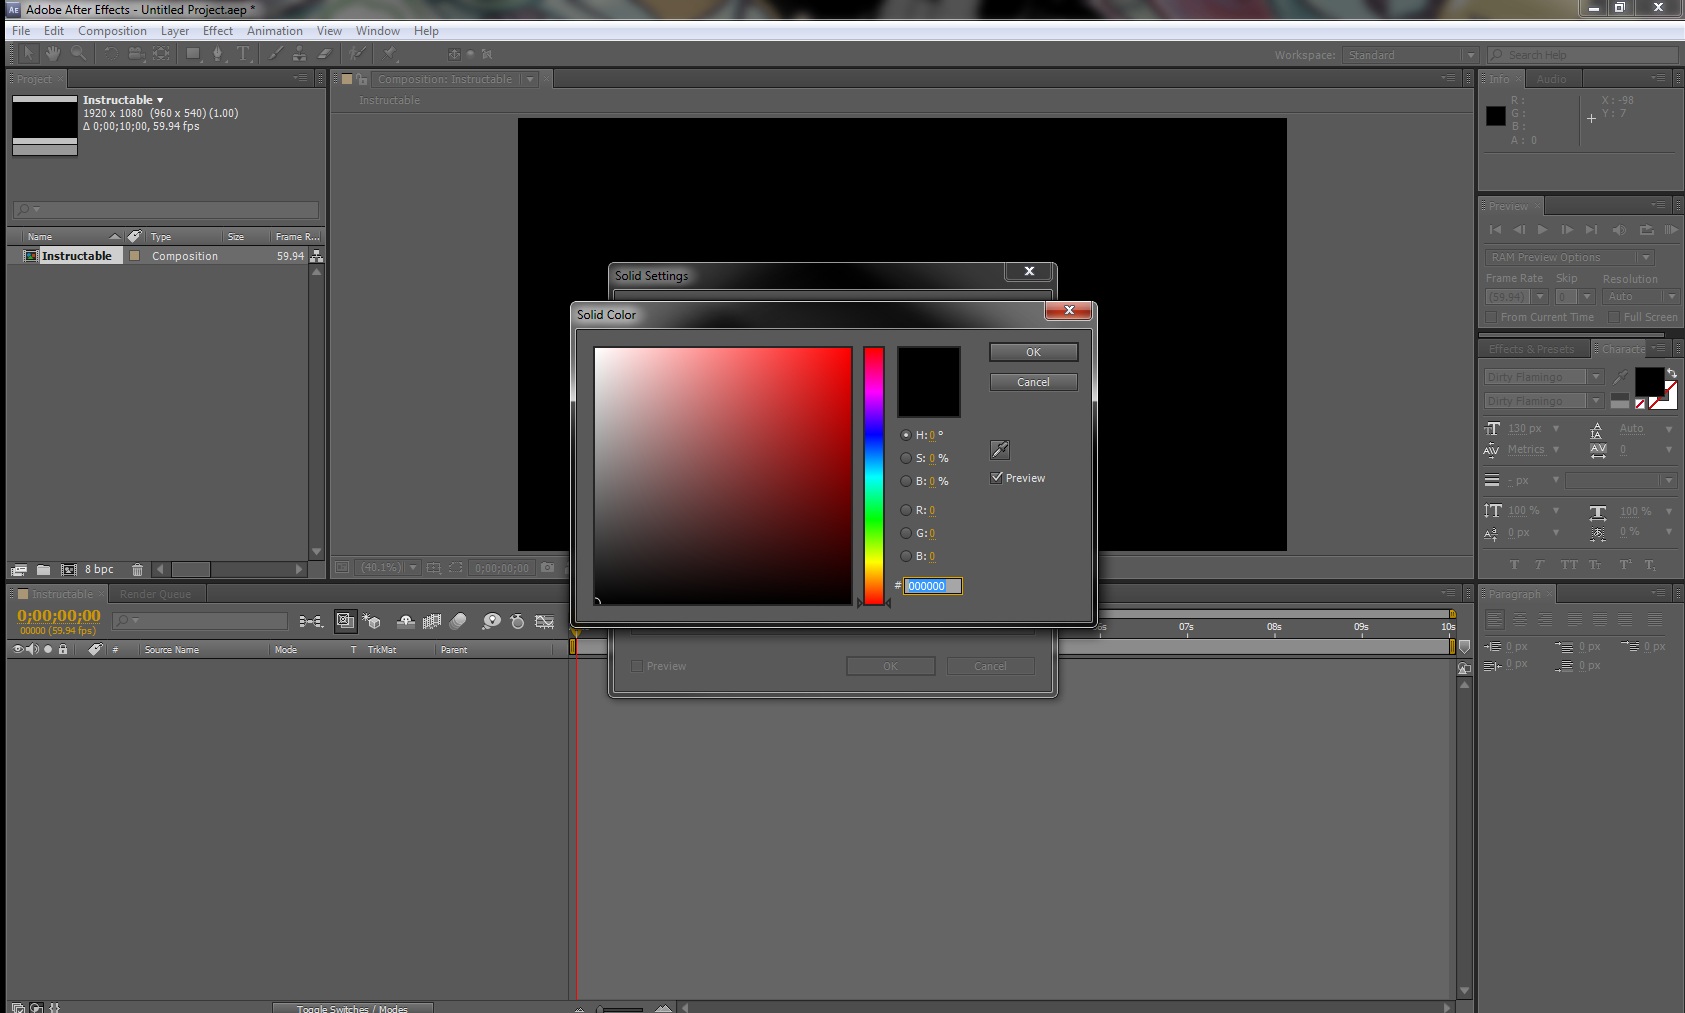This screenshot has width=1685, height=1013.
Task: Click the trash icon in Project panel
Action: [x=137, y=570]
